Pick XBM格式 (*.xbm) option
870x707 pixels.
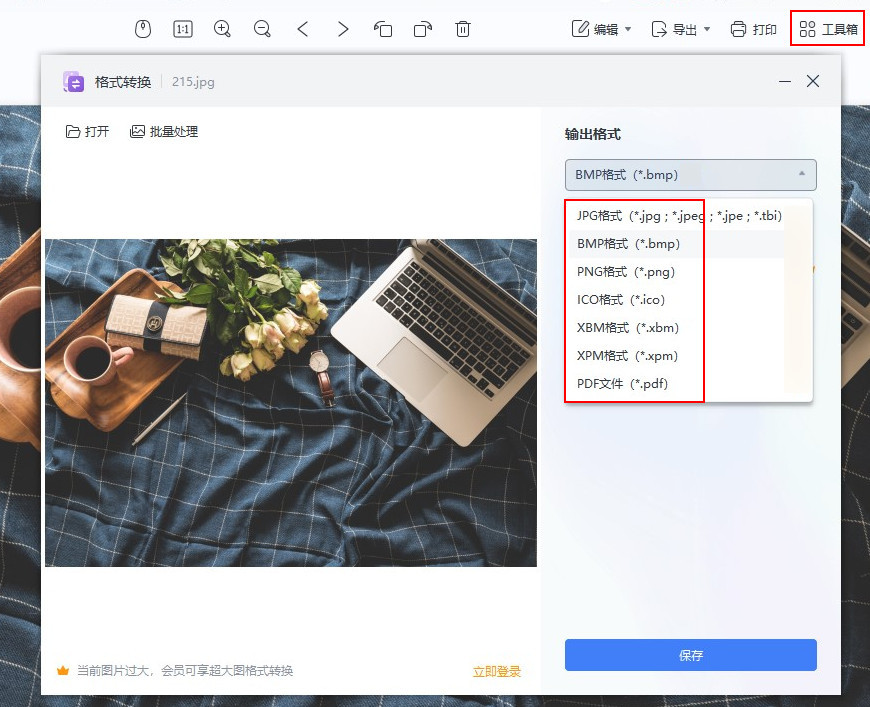click(676, 327)
